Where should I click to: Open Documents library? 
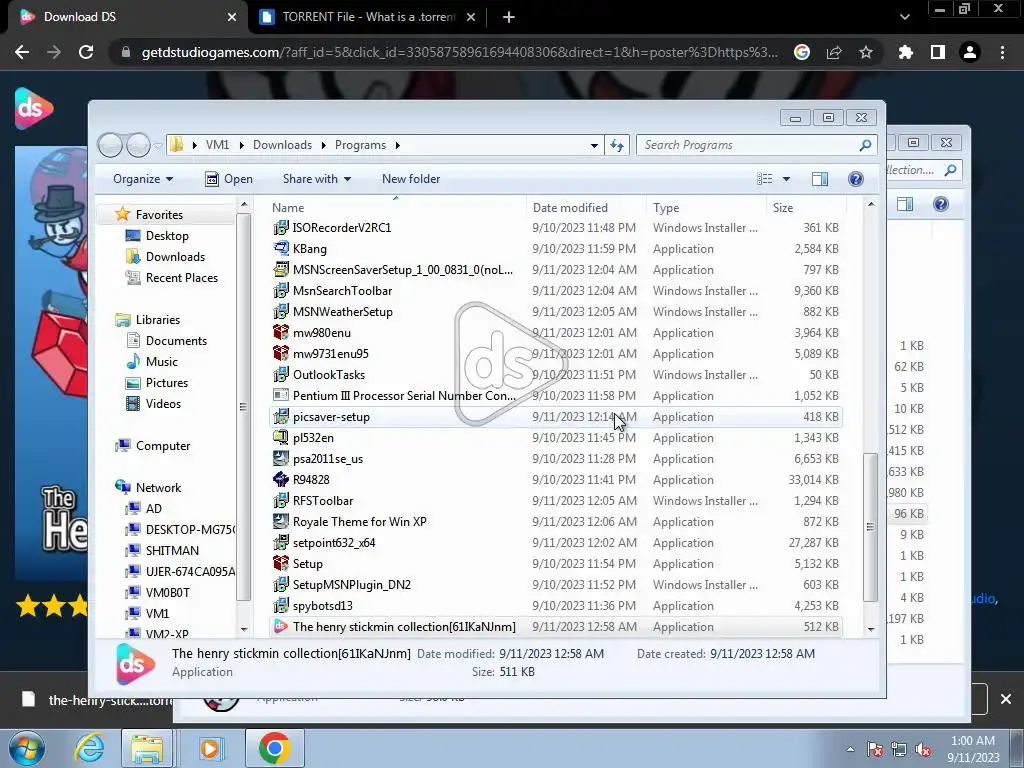[176, 341]
